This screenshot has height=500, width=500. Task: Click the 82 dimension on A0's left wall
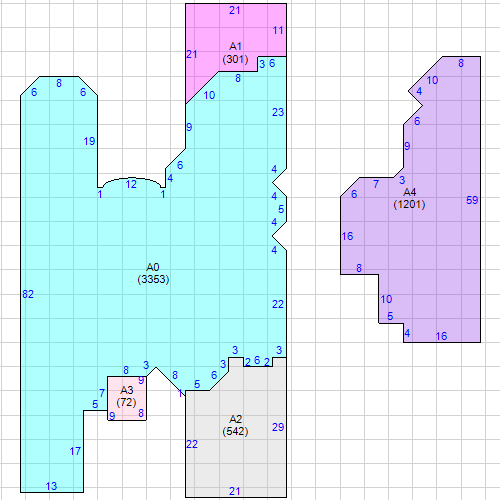(28, 294)
